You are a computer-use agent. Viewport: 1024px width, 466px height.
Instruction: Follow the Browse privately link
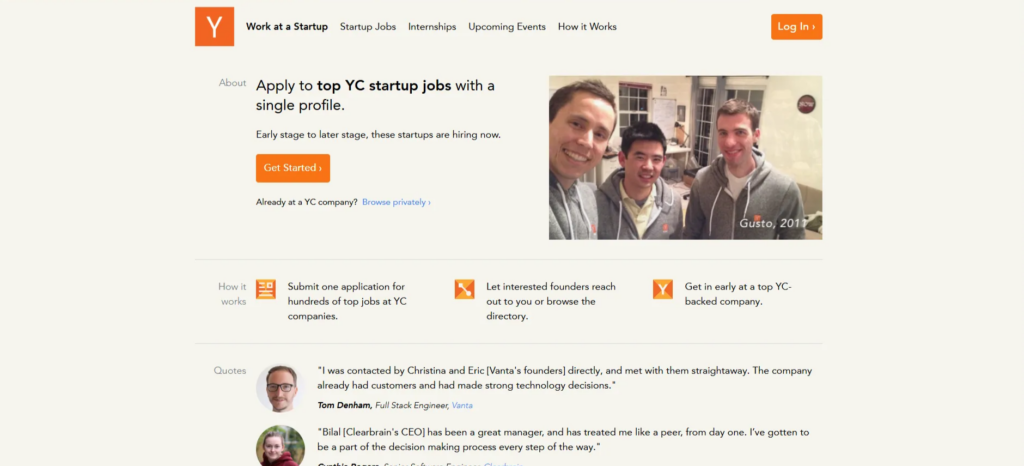click(x=396, y=202)
